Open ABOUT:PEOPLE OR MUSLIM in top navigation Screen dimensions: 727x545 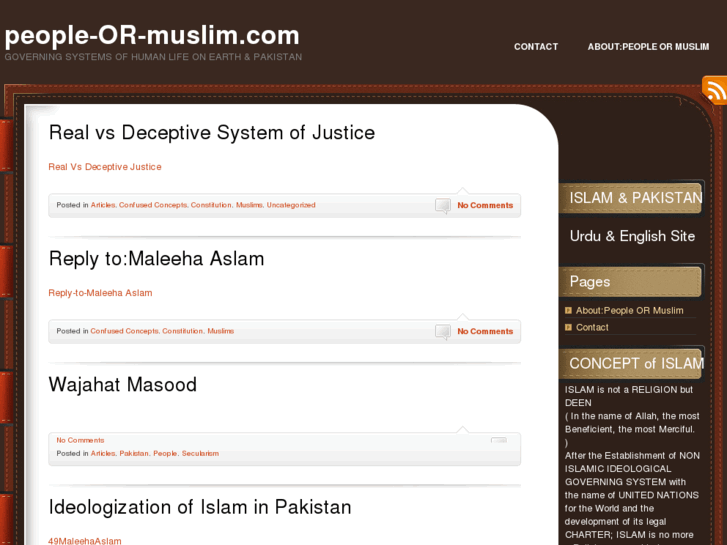pyautogui.click(x=648, y=47)
